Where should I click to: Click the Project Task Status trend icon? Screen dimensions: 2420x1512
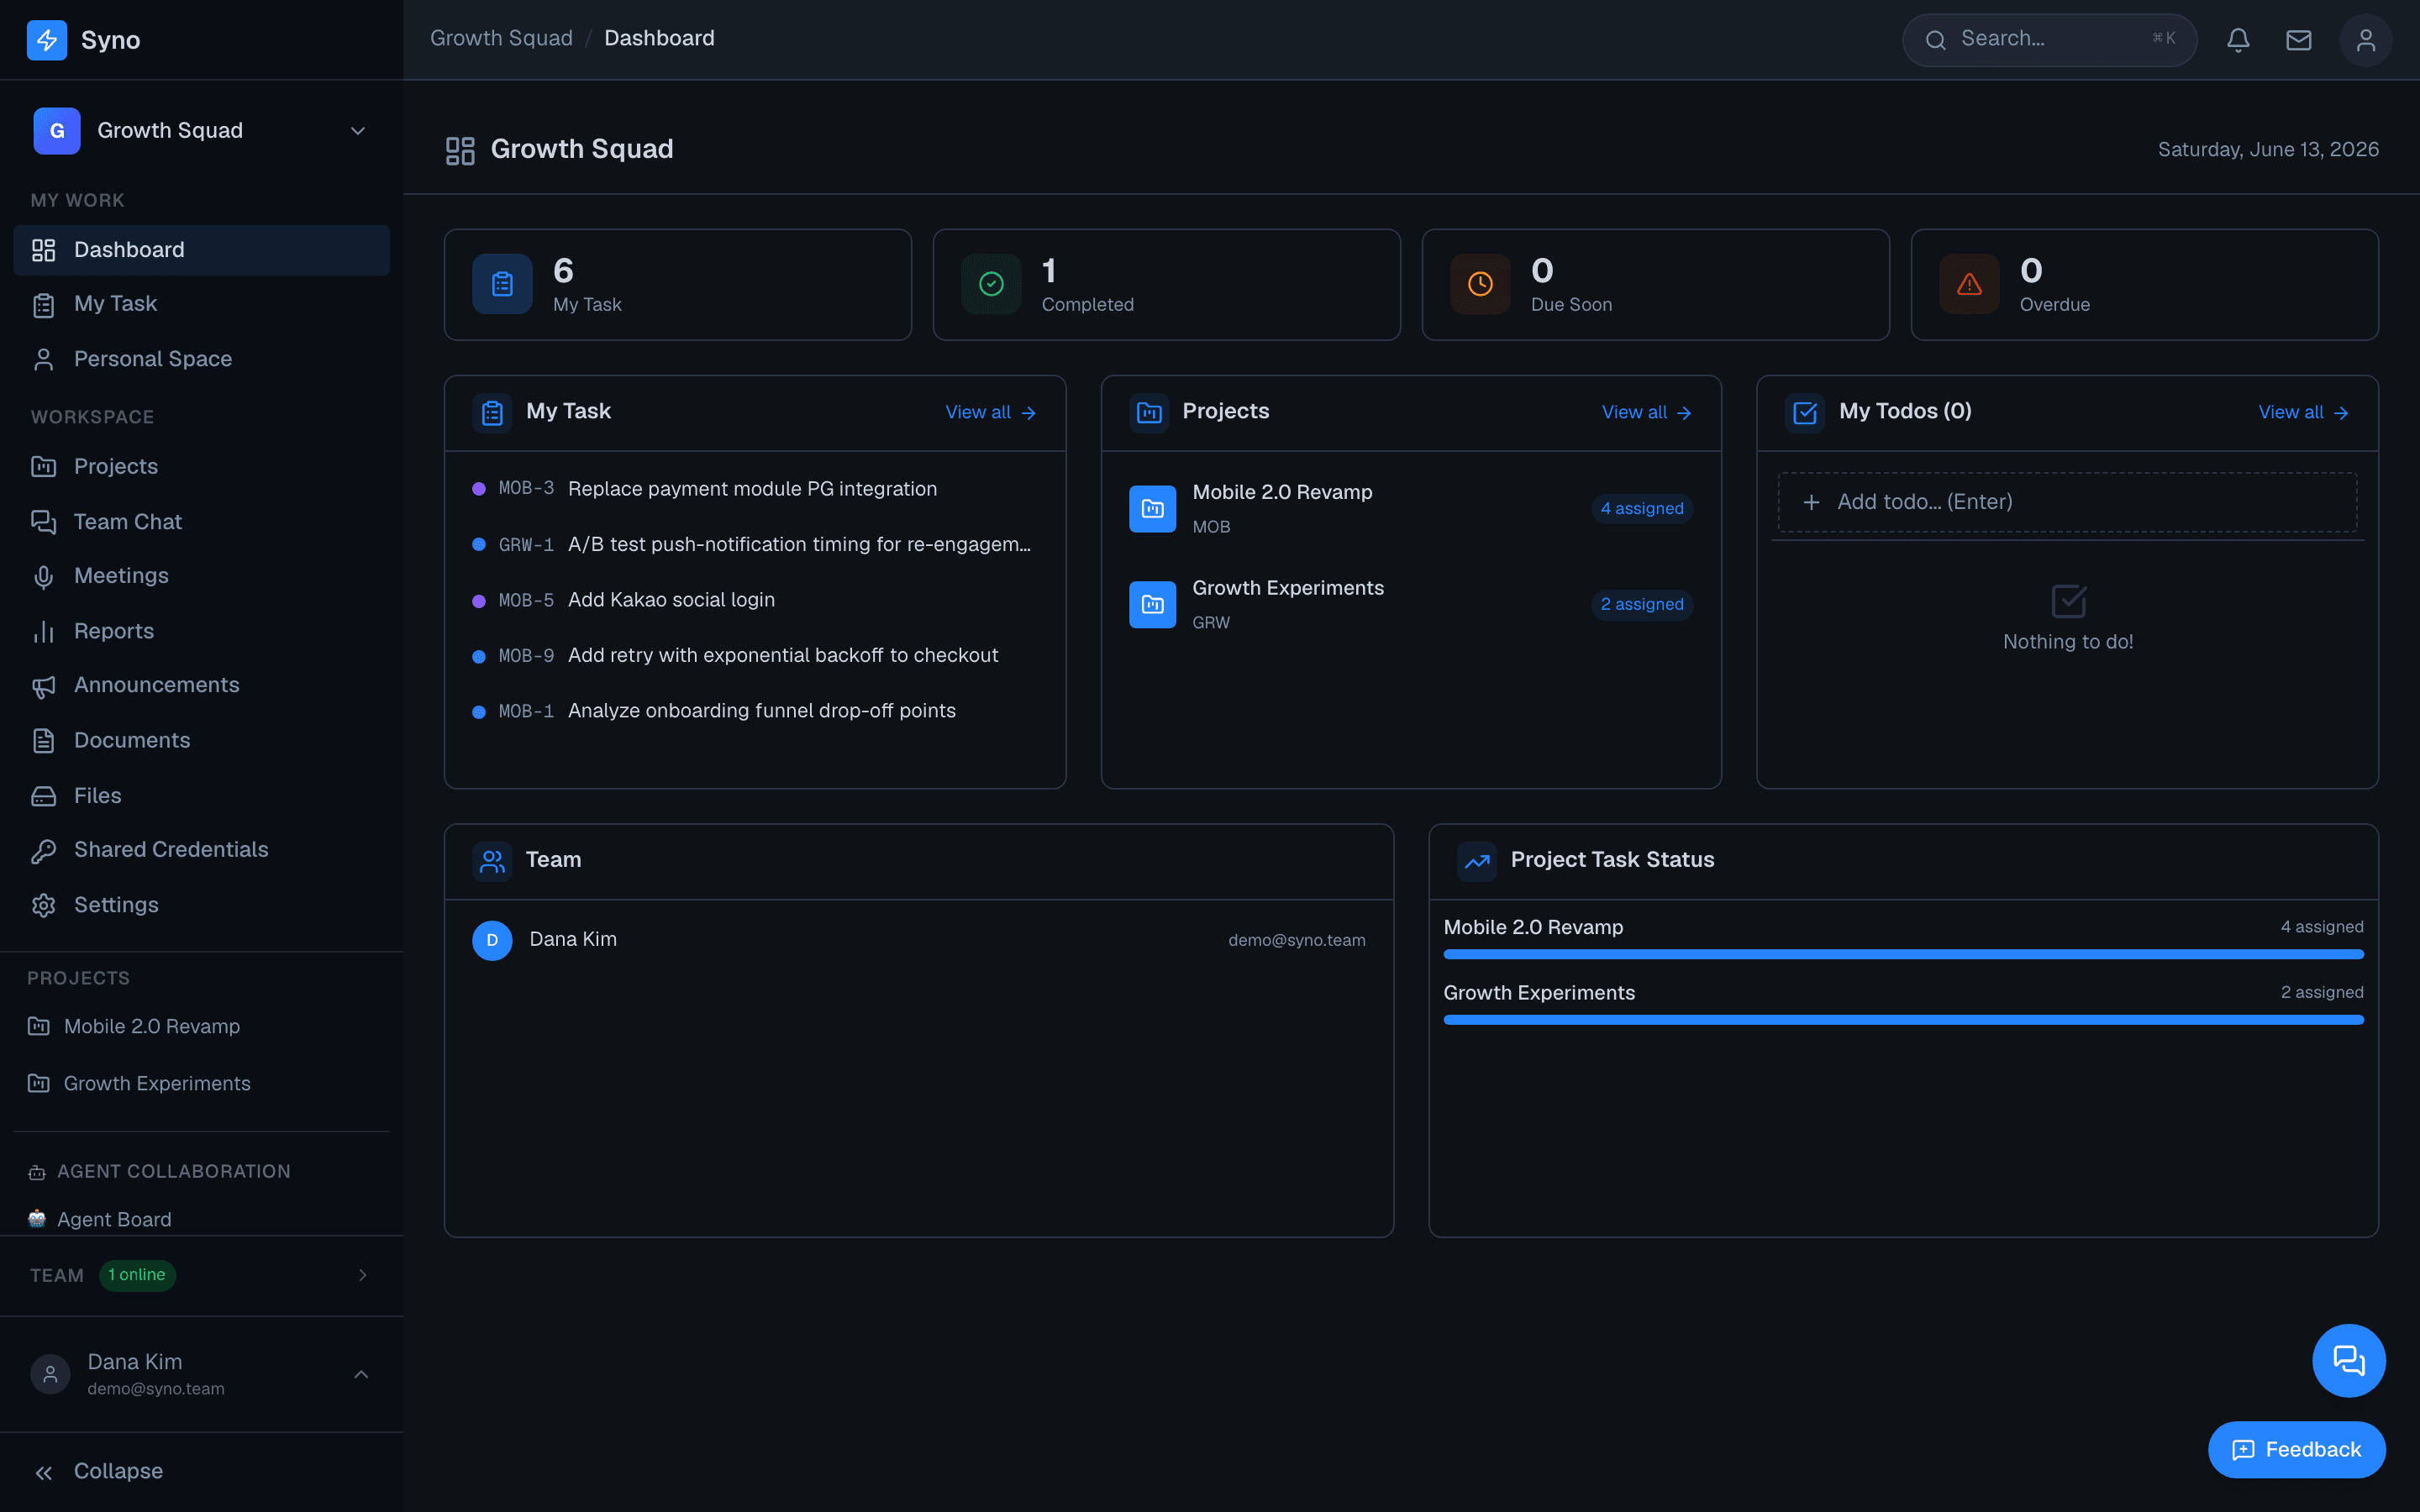pos(1477,861)
